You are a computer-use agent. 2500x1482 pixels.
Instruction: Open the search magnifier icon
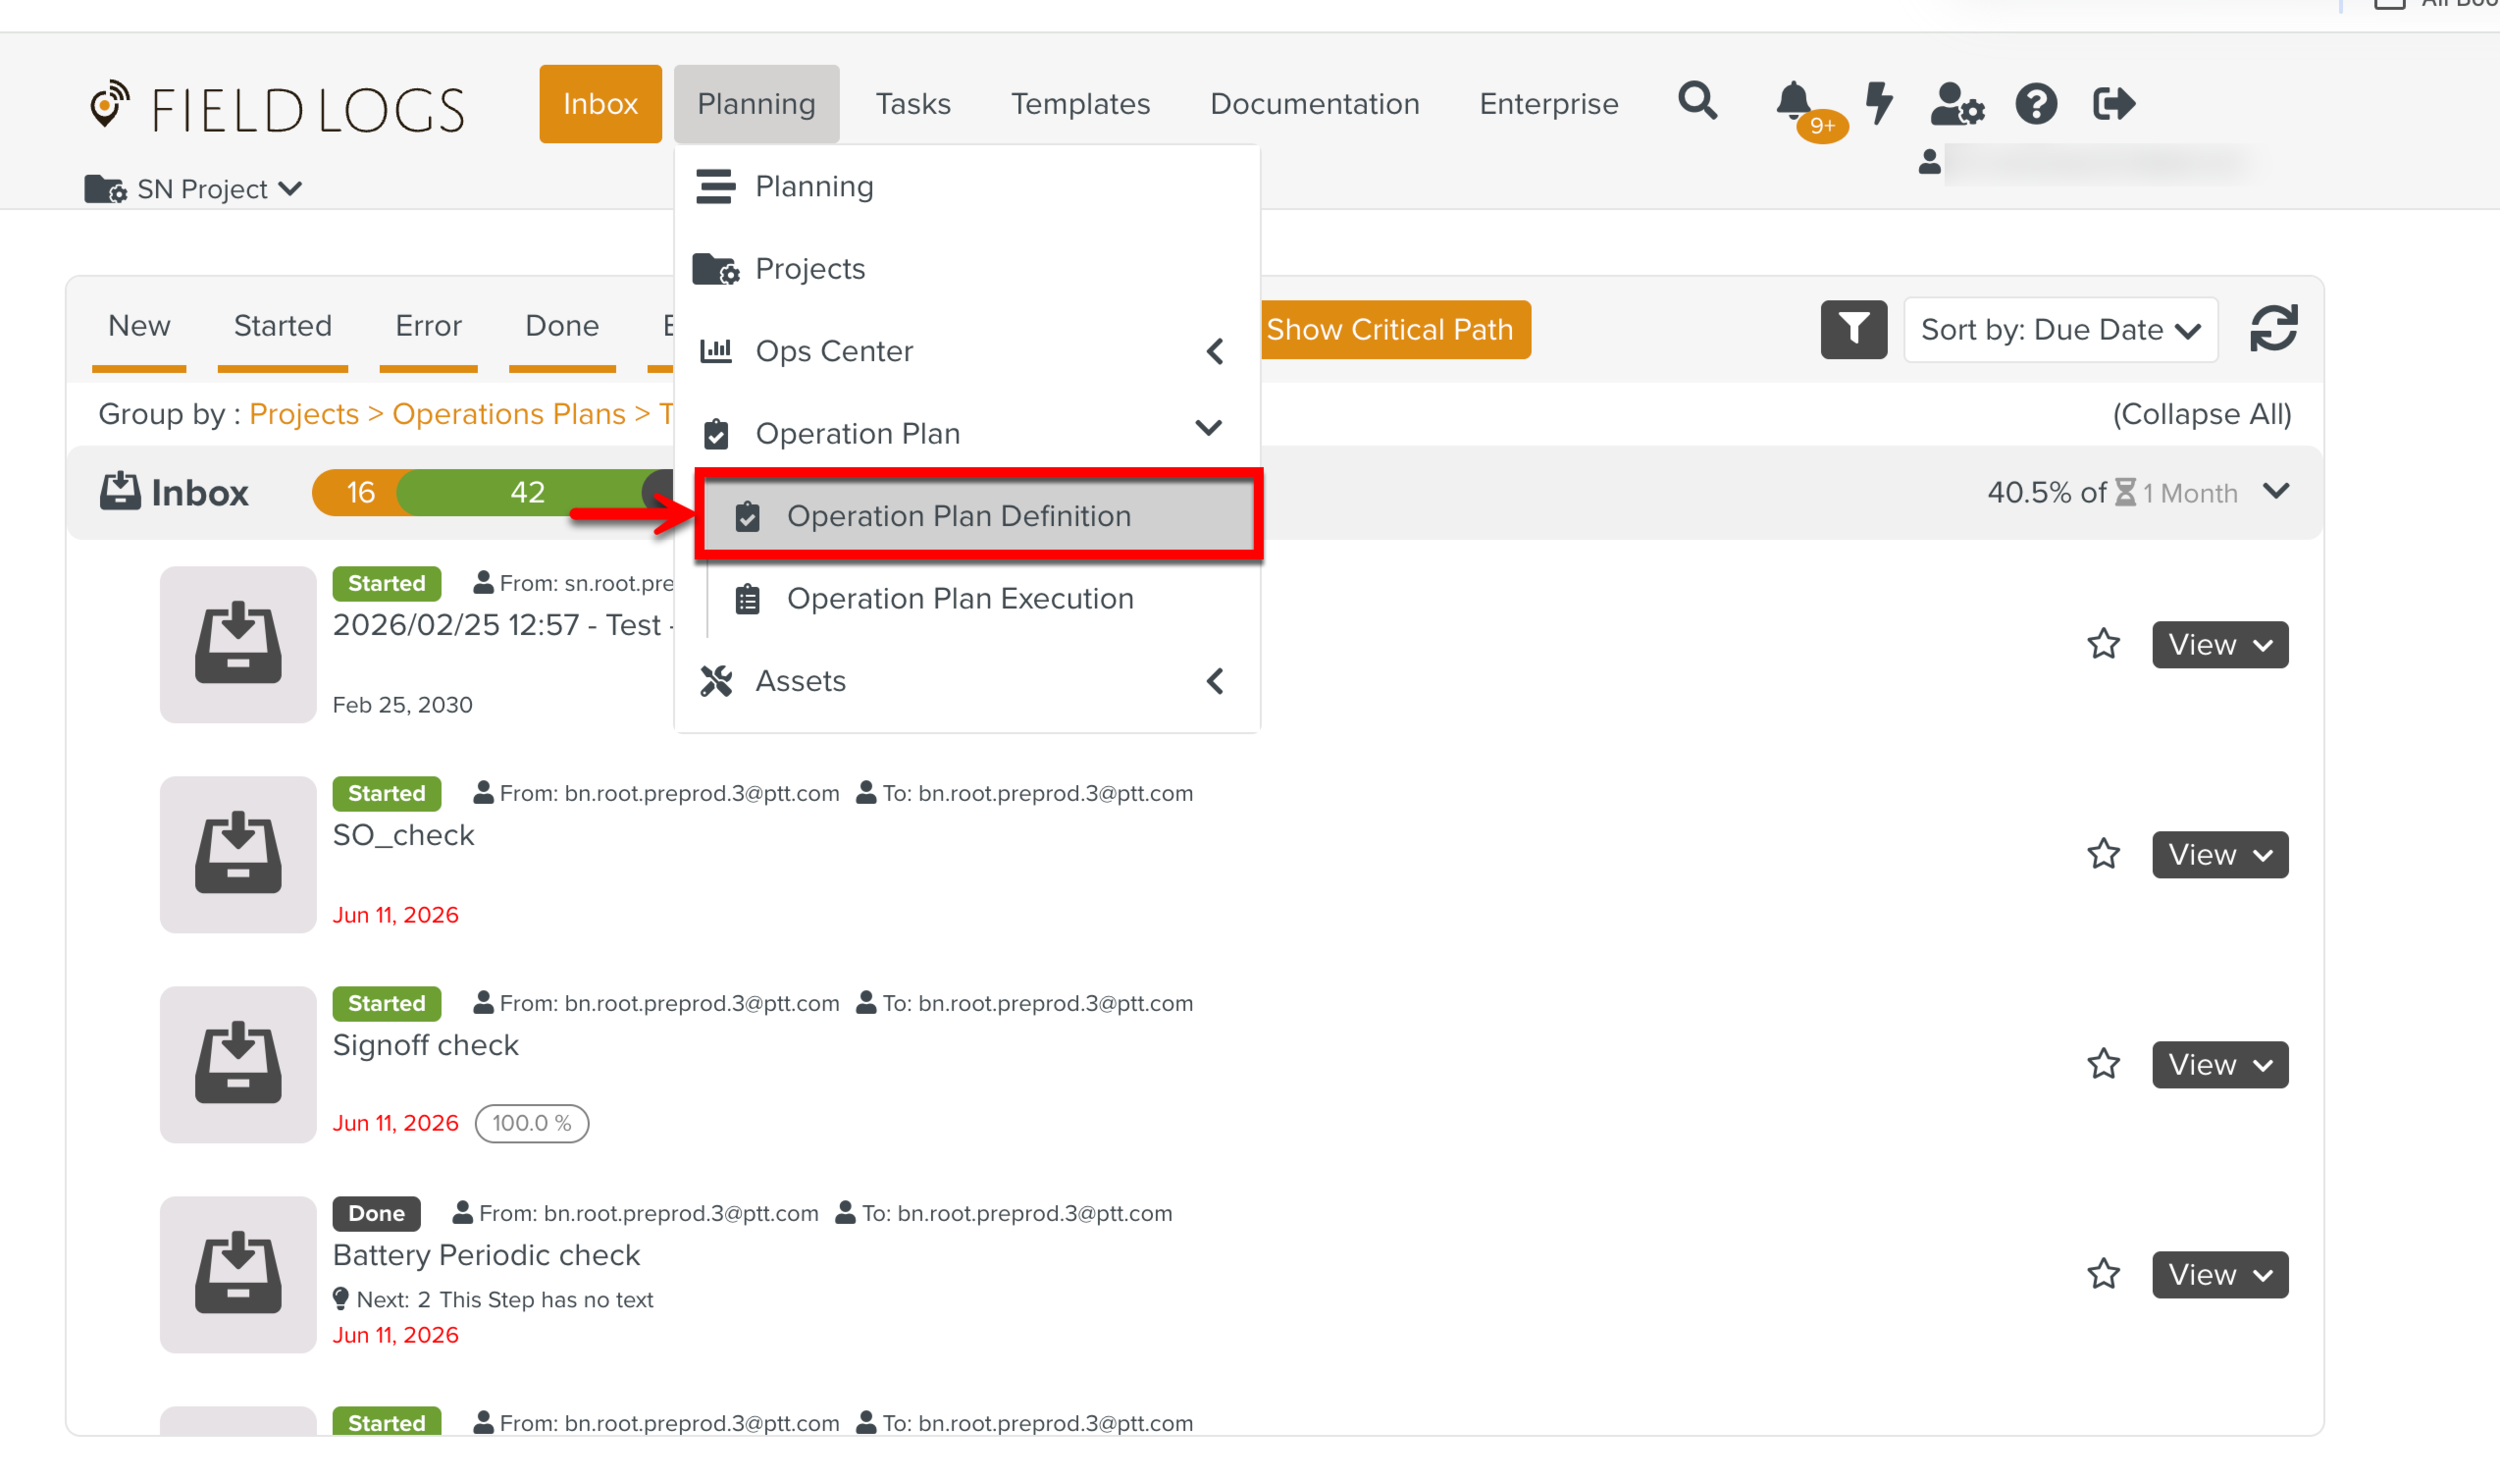tap(1697, 102)
